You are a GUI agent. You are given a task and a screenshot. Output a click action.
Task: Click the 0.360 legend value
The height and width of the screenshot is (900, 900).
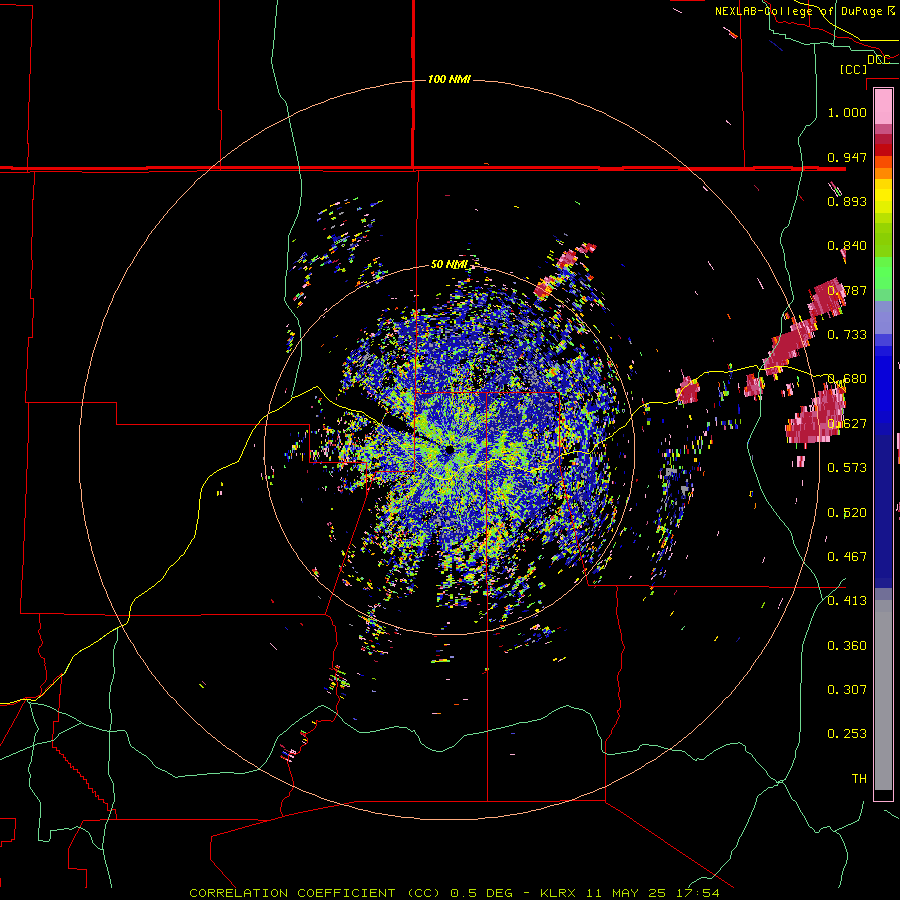click(x=847, y=645)
